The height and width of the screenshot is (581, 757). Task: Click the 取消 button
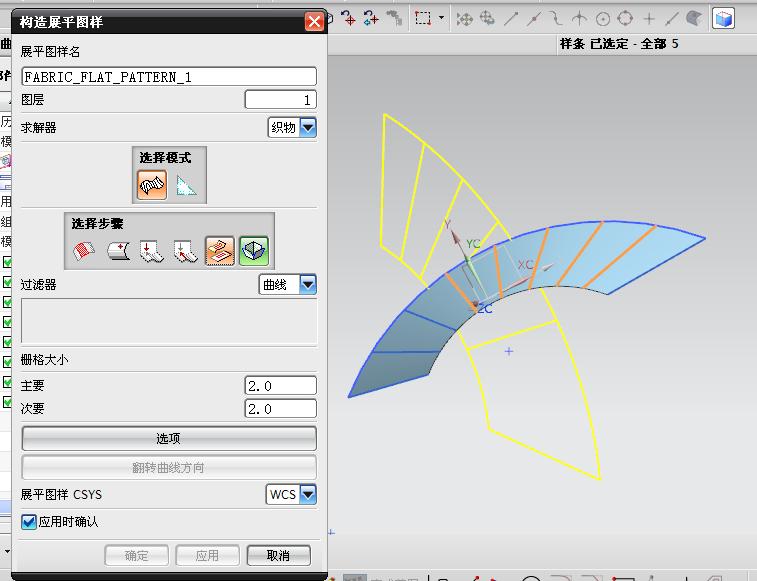(279, 555)
